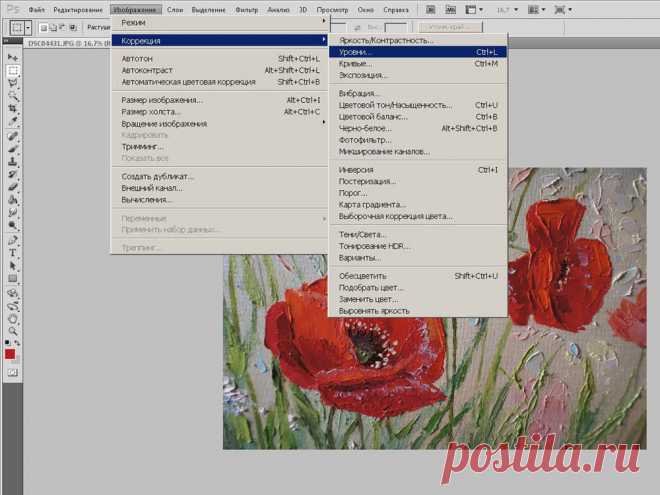Viewport: 660px width, 495px height.
Task: Choose Автотон command
Action: coord(220,59)
